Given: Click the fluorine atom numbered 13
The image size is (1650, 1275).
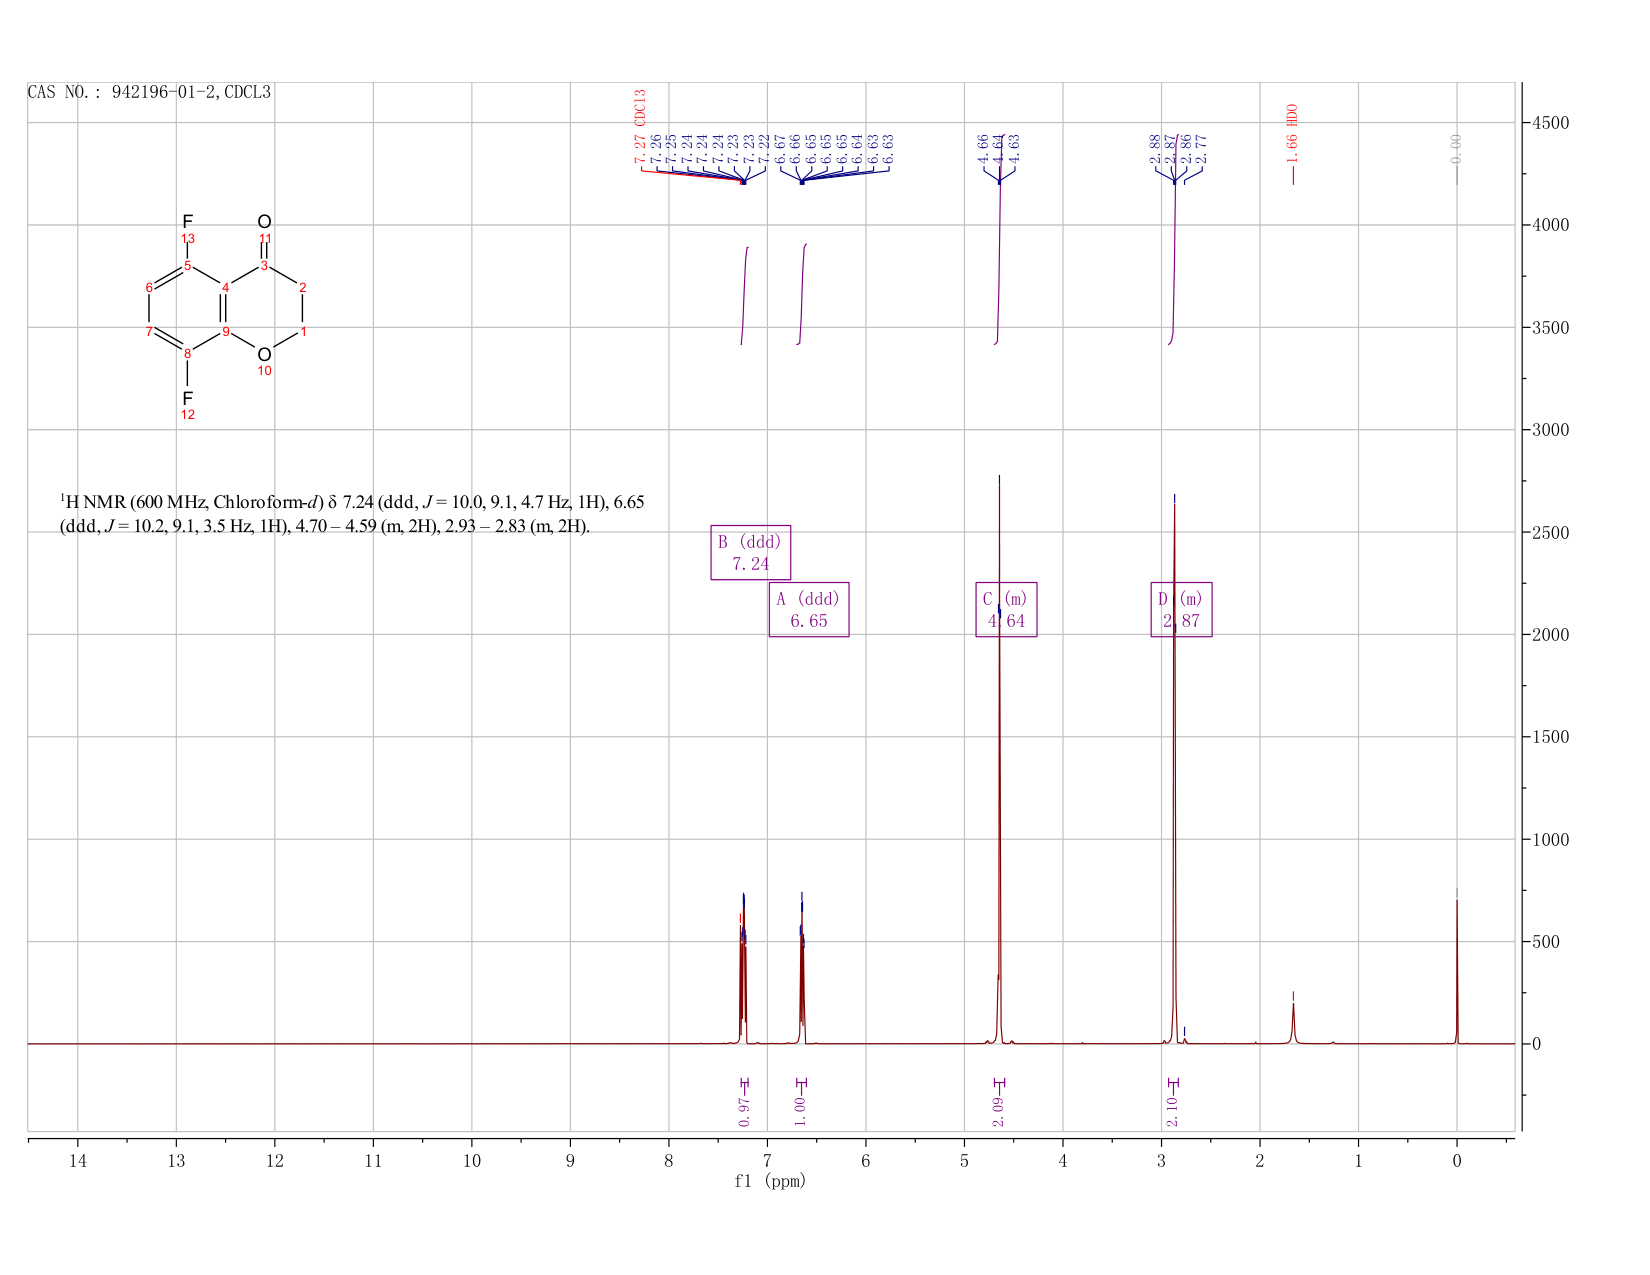Looking at the screenshot, I should click(x=187, y=221).
